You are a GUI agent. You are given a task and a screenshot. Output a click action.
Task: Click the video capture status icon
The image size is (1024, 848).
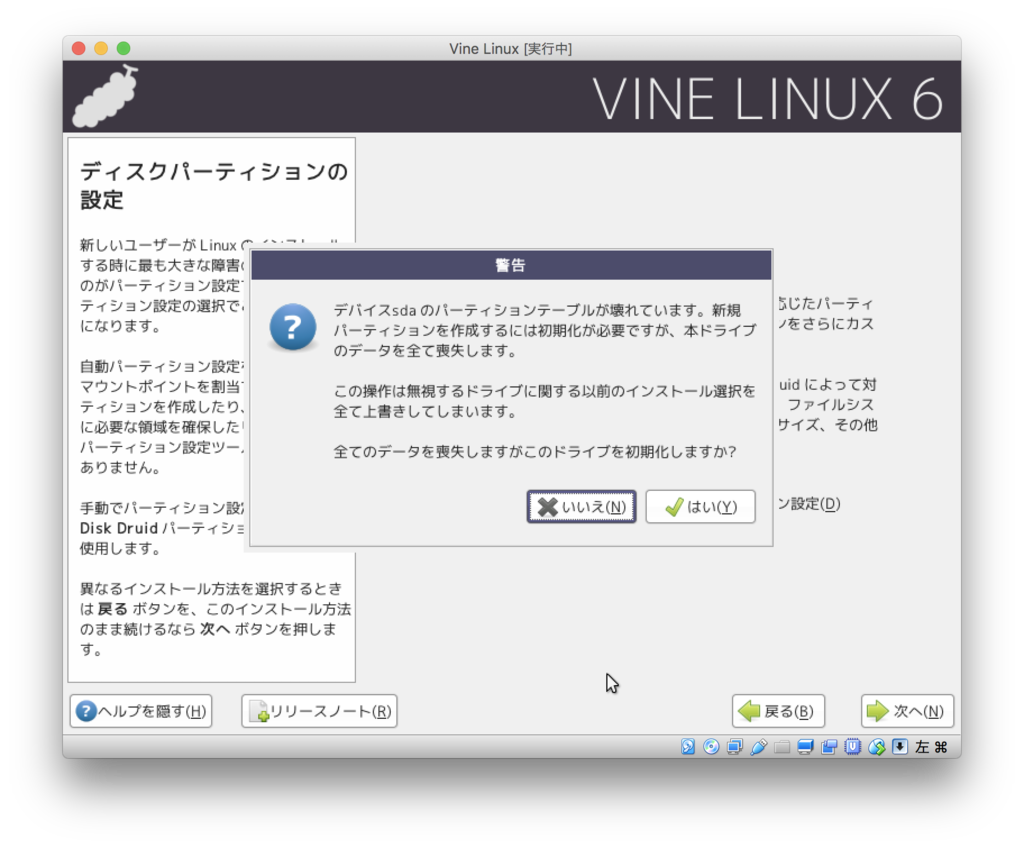click(829, 747)
